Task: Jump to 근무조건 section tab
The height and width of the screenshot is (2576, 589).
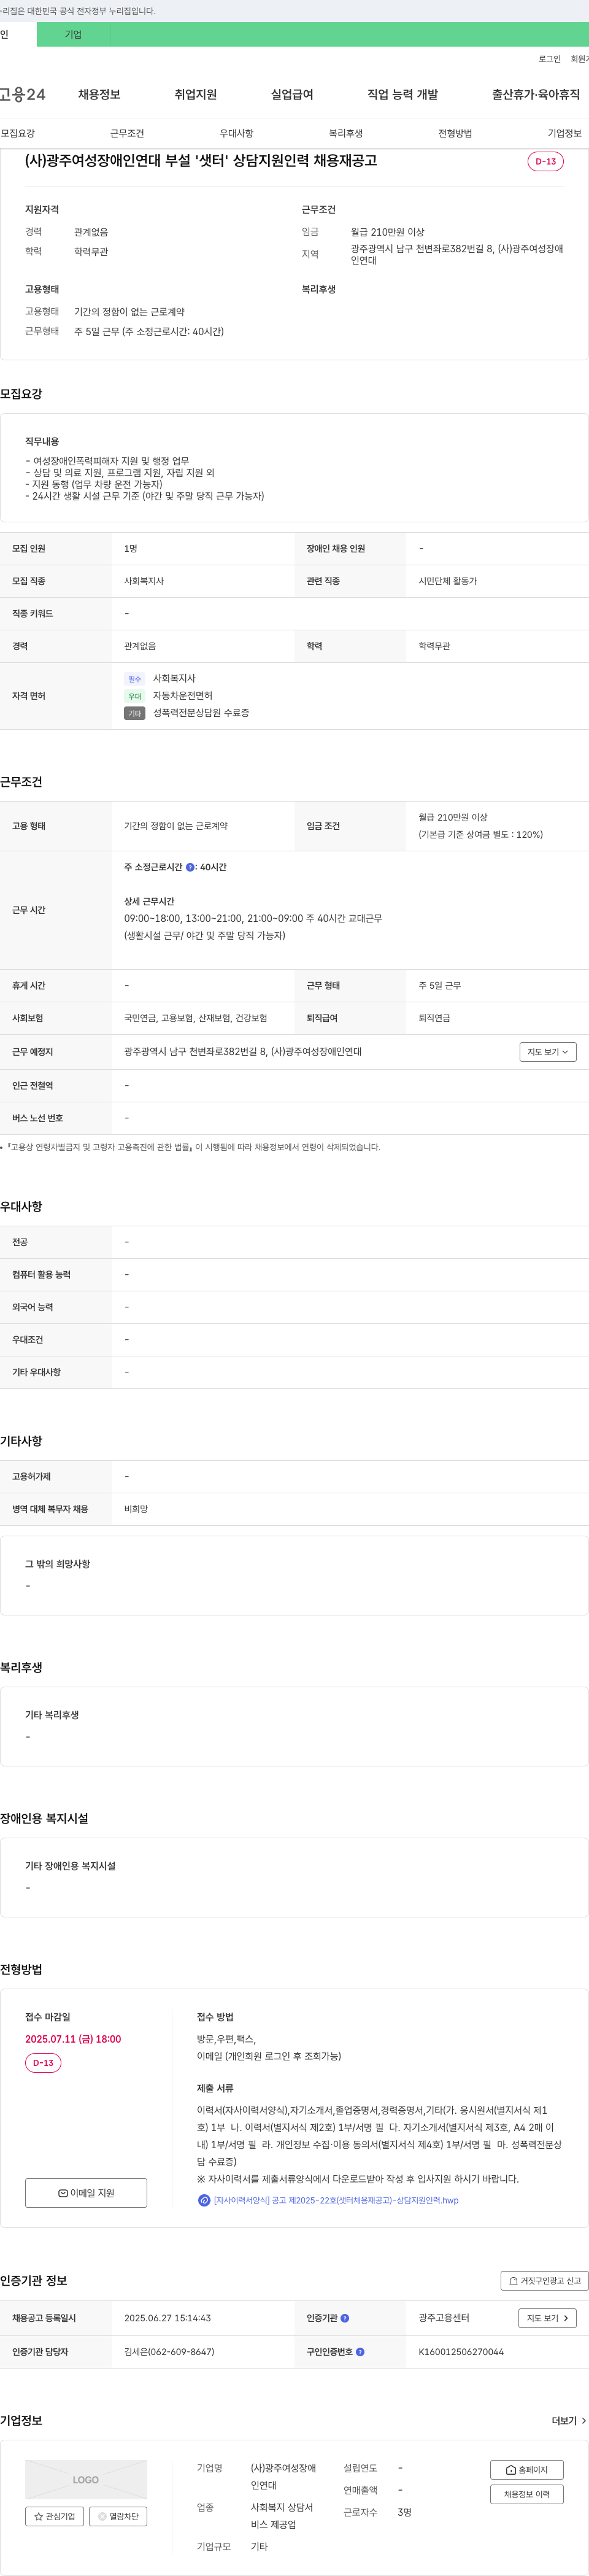Action: coord(127,133)
